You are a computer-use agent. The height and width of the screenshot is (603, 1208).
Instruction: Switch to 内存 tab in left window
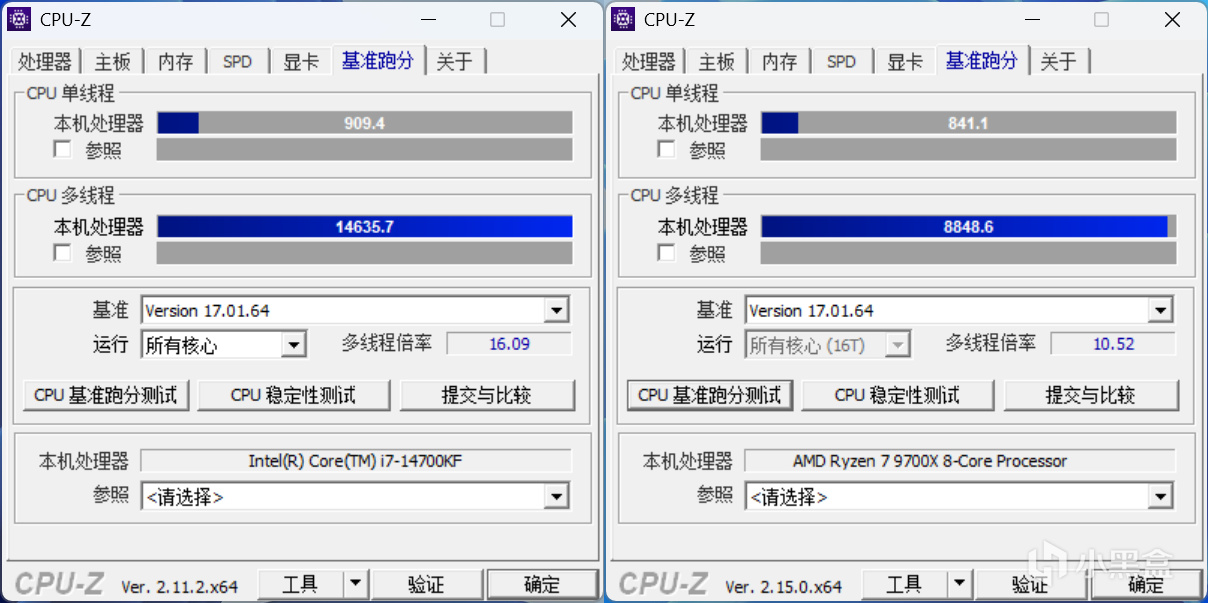(175, 62)
